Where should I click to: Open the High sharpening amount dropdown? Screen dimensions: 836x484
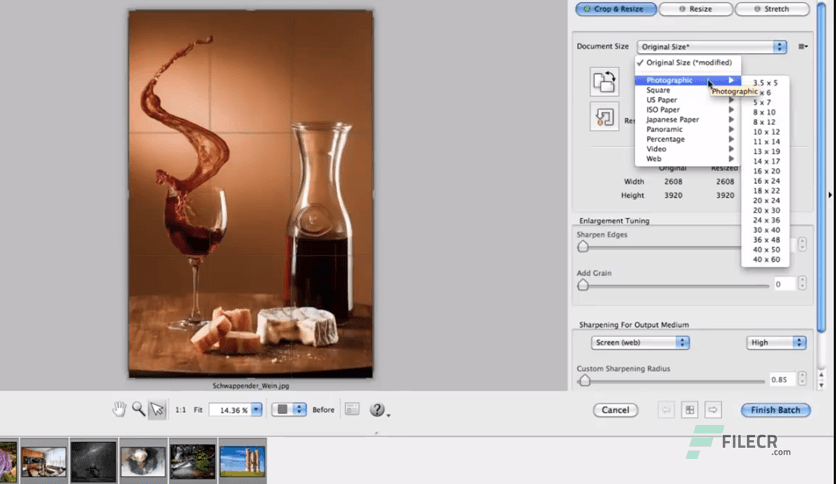point(776,342)
